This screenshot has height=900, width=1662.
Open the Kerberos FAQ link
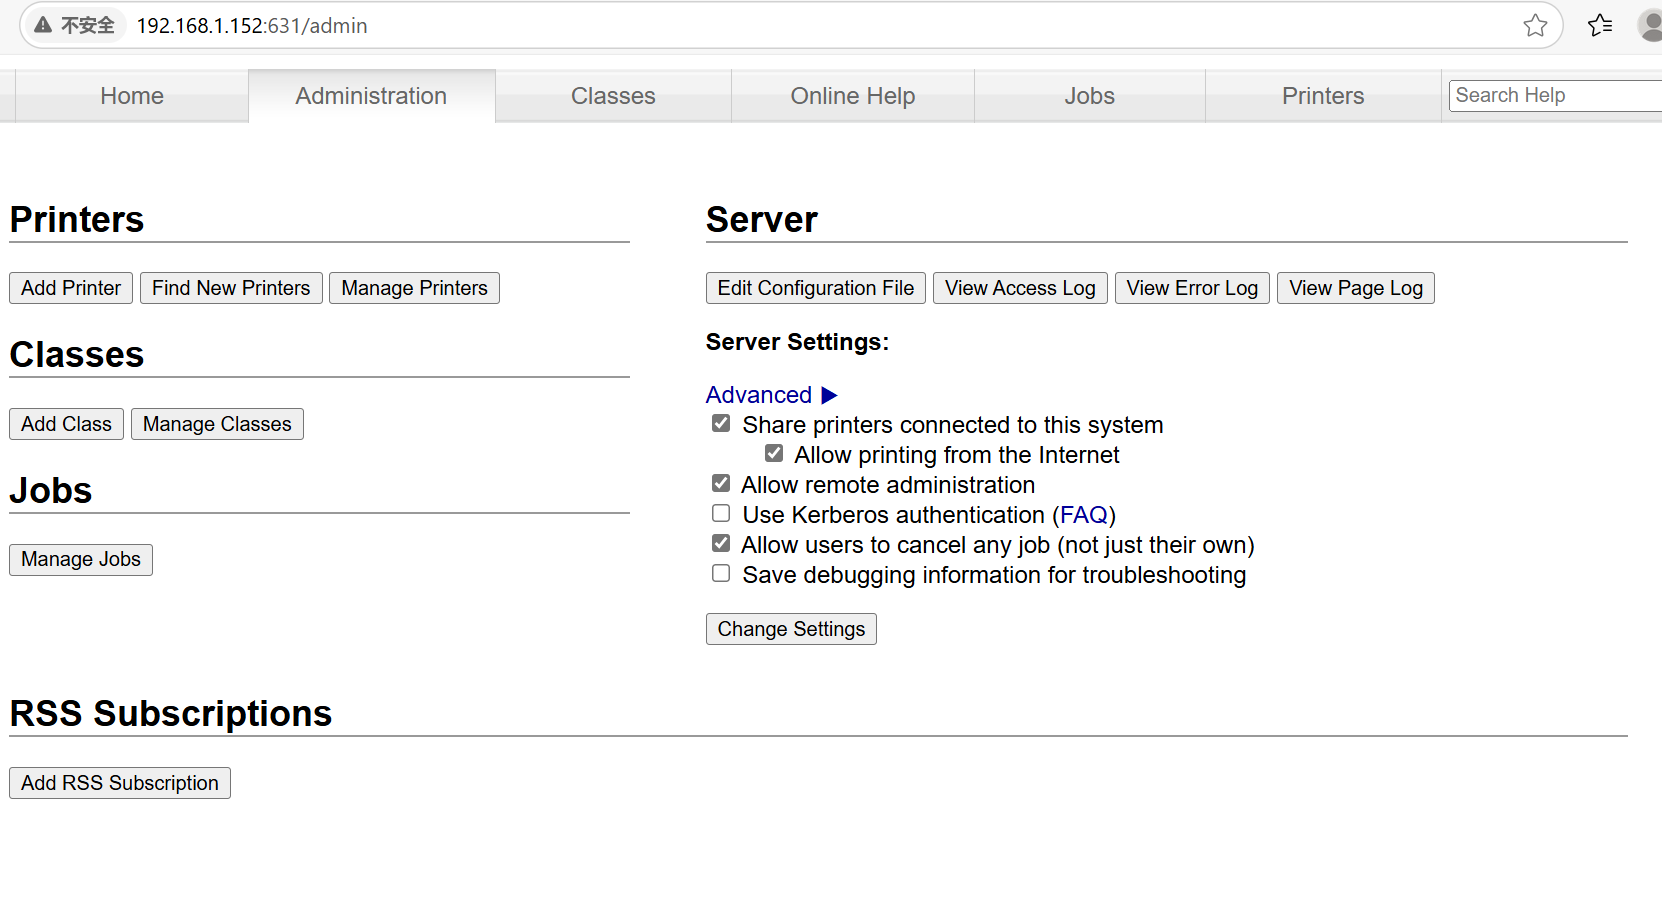coord(1084,515)
